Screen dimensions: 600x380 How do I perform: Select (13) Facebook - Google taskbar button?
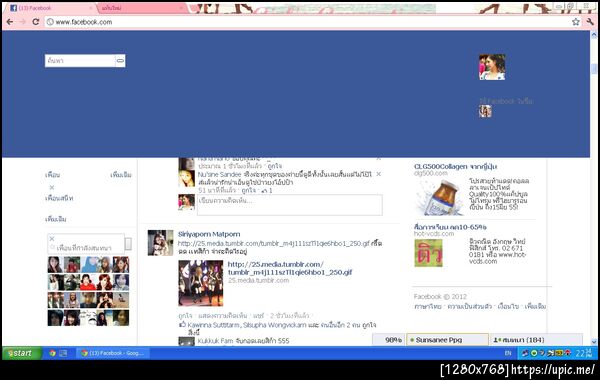[113, 353]
